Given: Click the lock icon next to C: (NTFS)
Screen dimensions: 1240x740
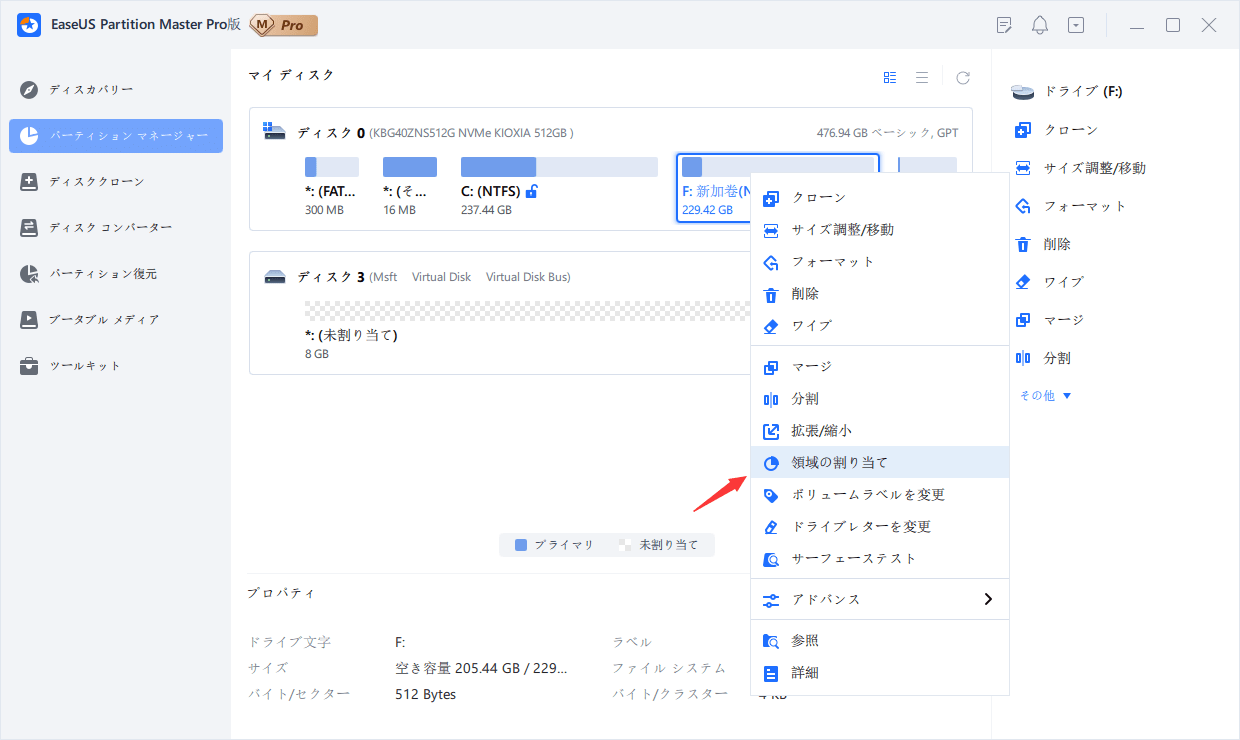Looking at the screenshot, I should point(531,190).
